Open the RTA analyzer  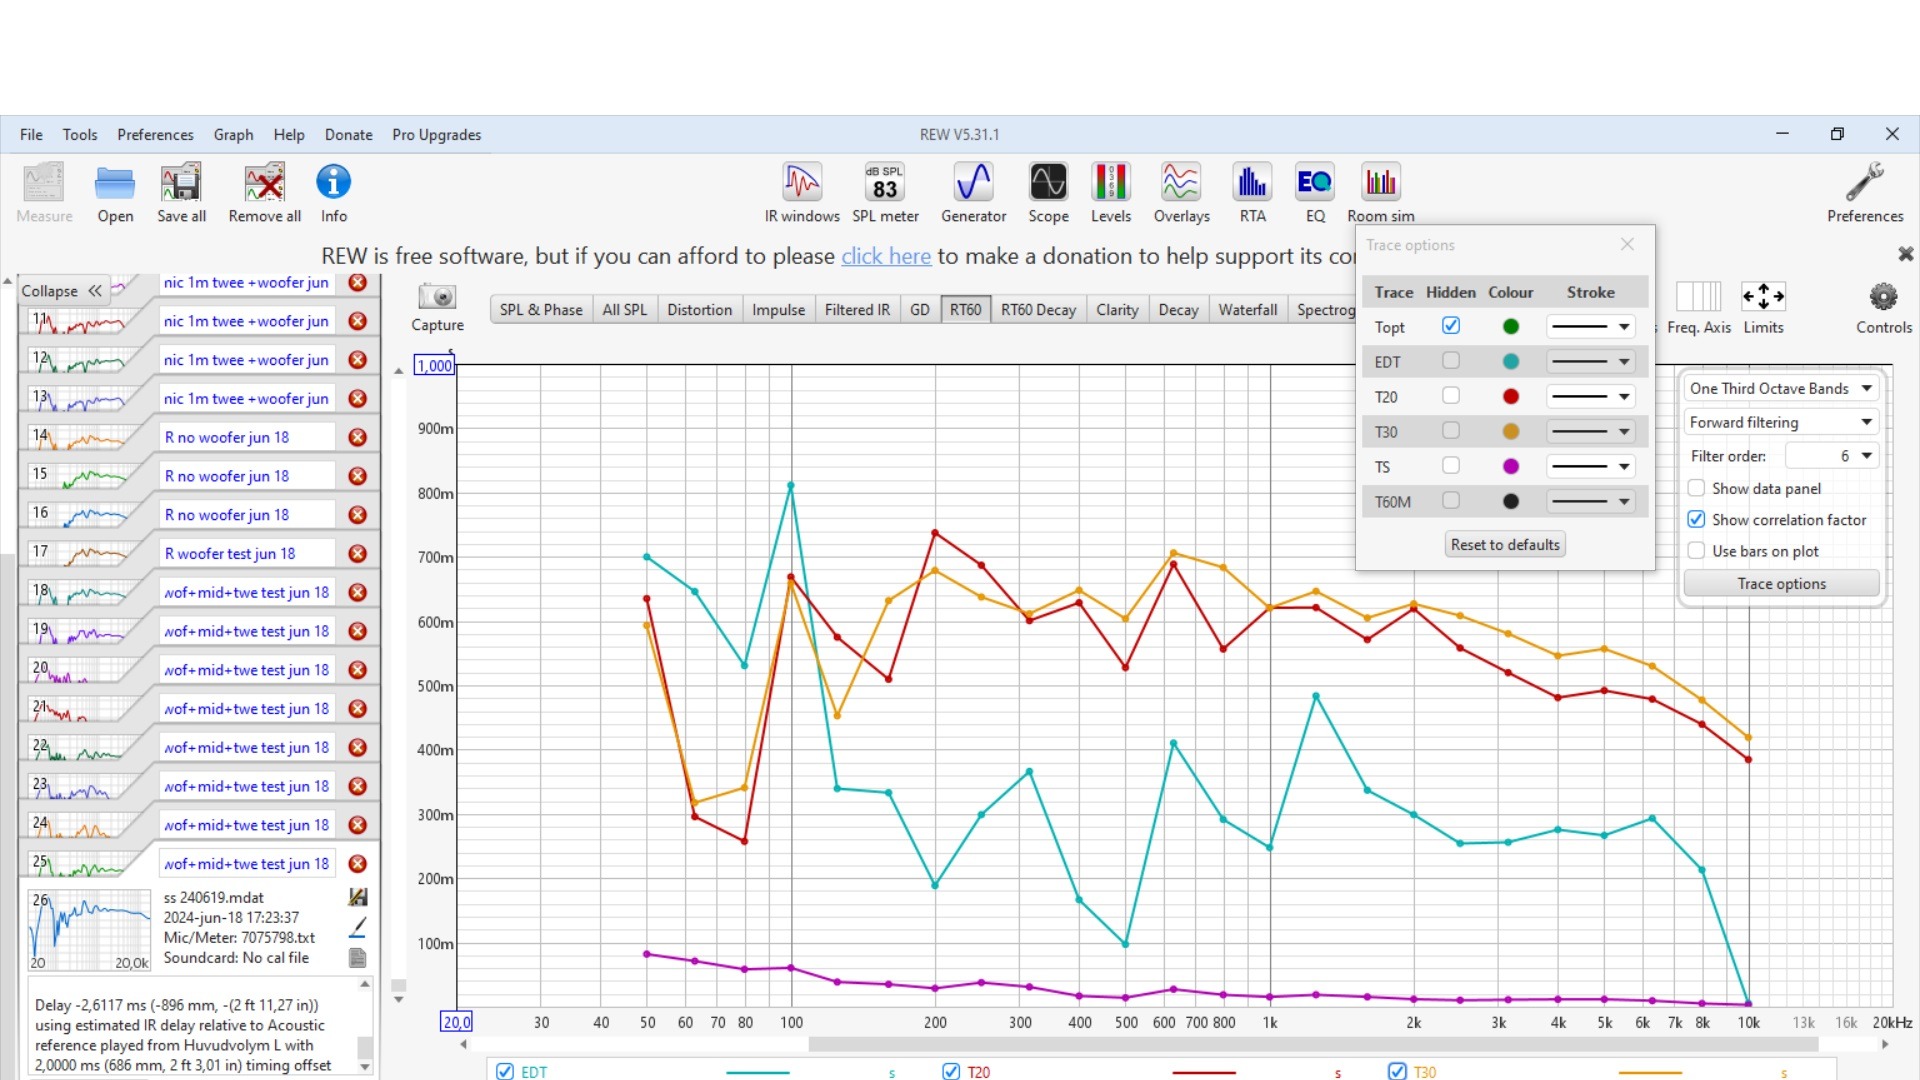point(1252,193)
